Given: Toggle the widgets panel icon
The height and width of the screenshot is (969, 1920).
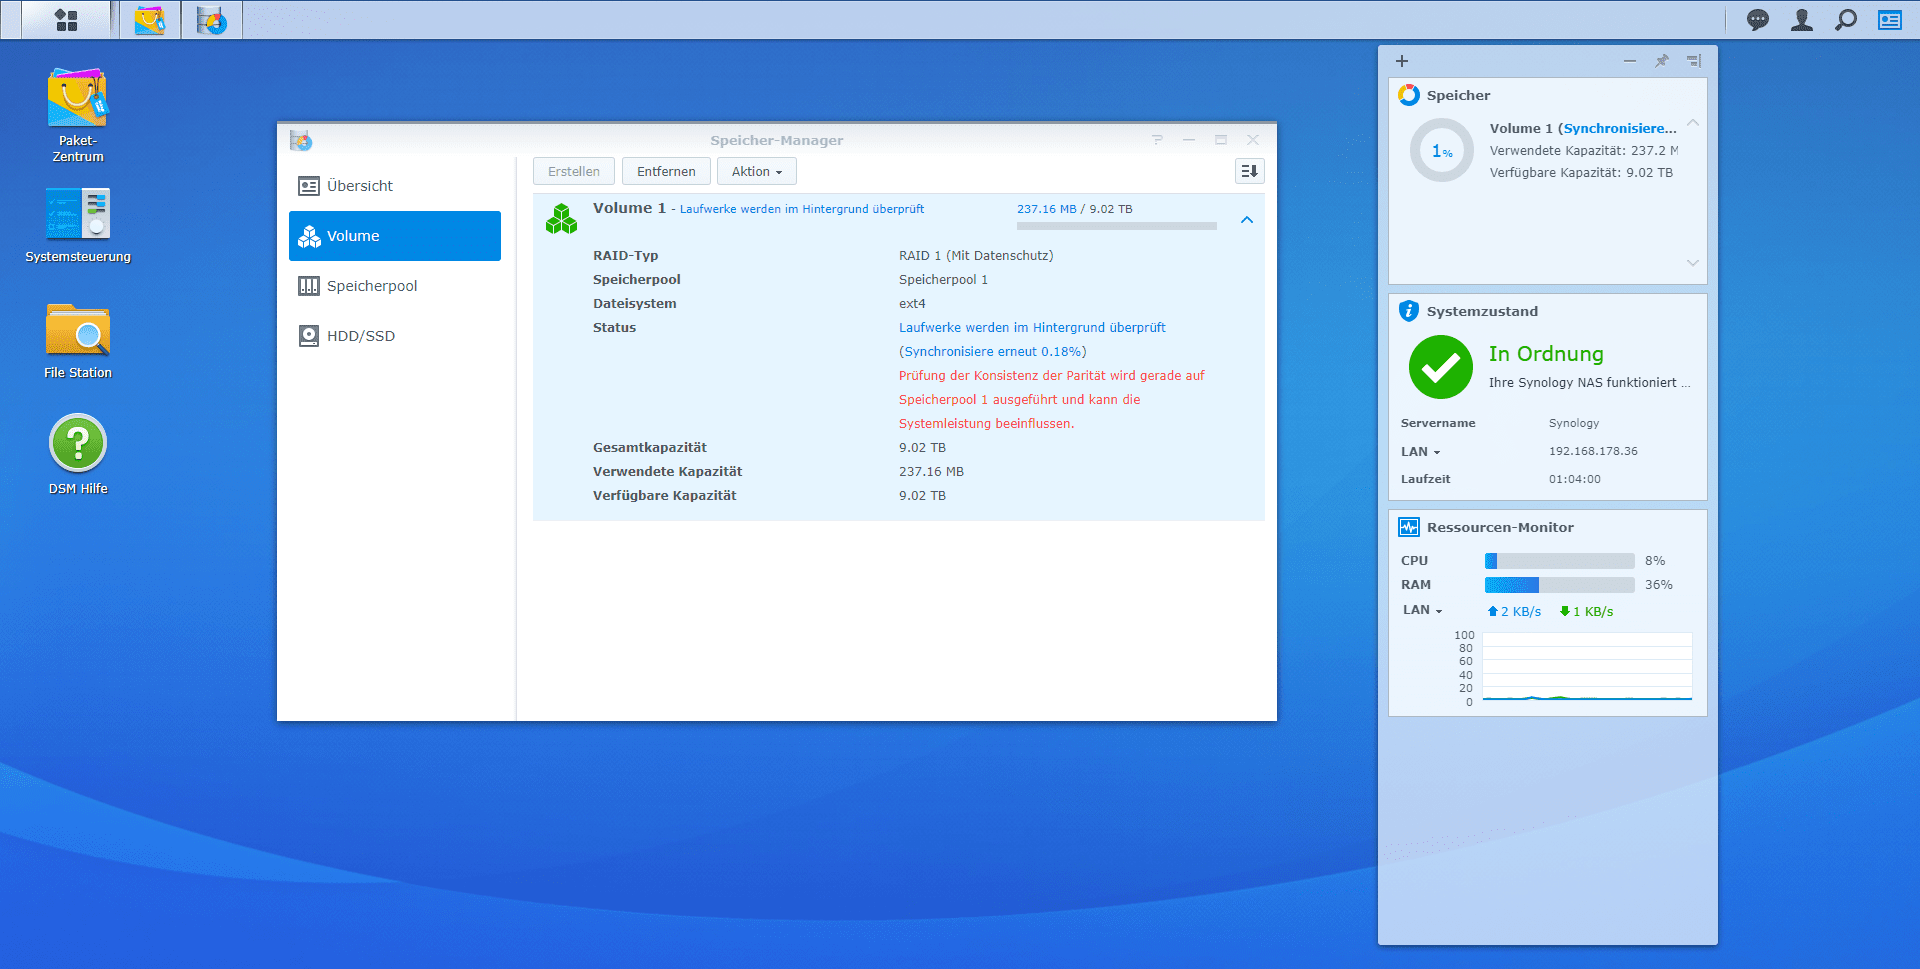Looking at the screenshot, I should pos(1890,20).
